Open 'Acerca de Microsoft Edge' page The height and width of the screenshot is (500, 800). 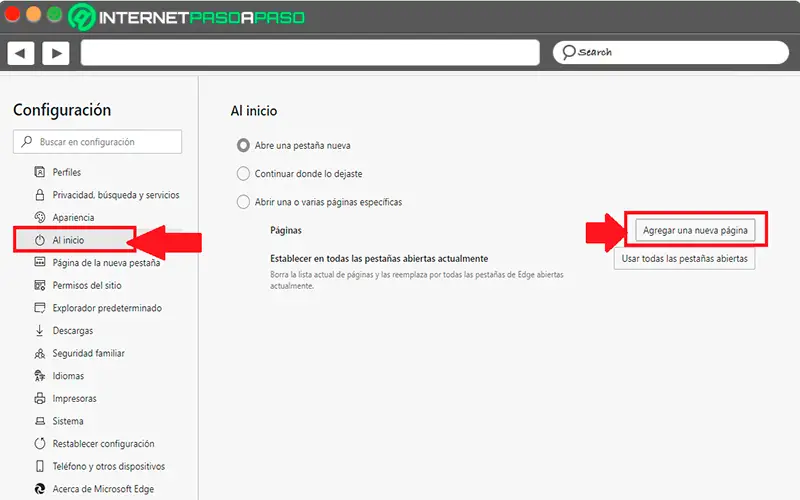103,489
